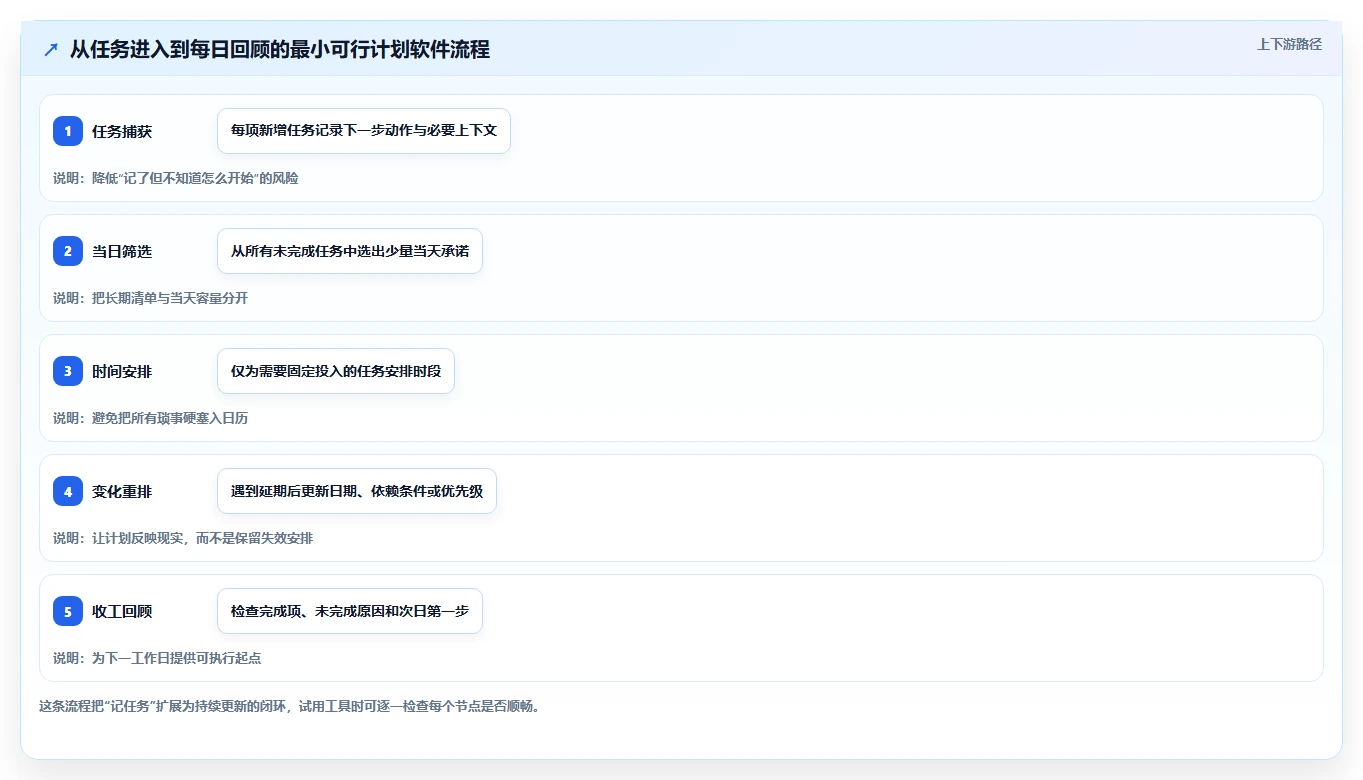Select the 任务捕获 step heading
The height and width of the screenshot is (780, 1363).
122,131
